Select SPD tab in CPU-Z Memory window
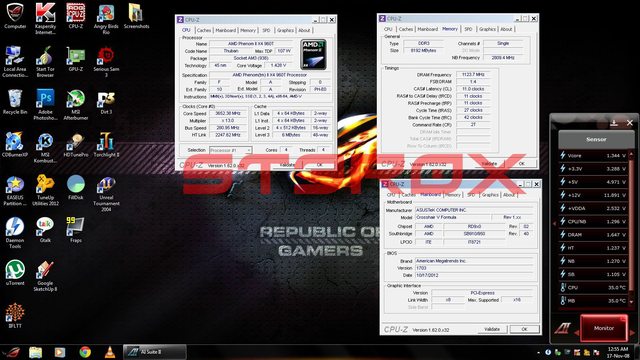640x360 pixels. tap(468, 29)
